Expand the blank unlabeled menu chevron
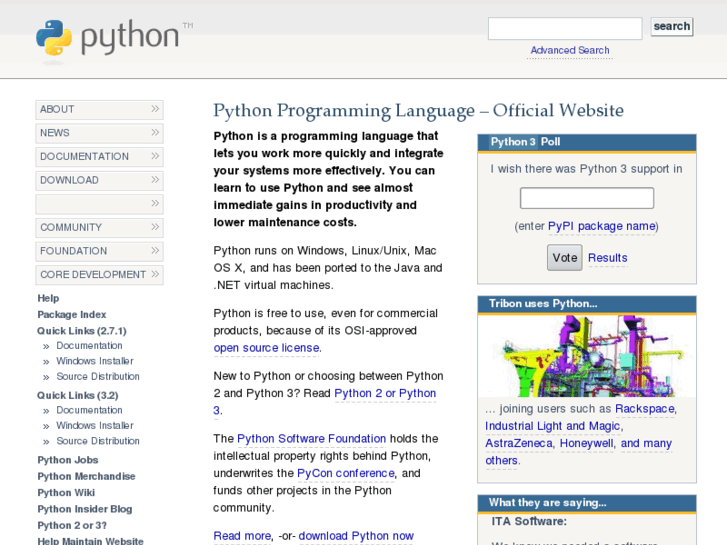 pyautogui.click(x=155, y=204)
